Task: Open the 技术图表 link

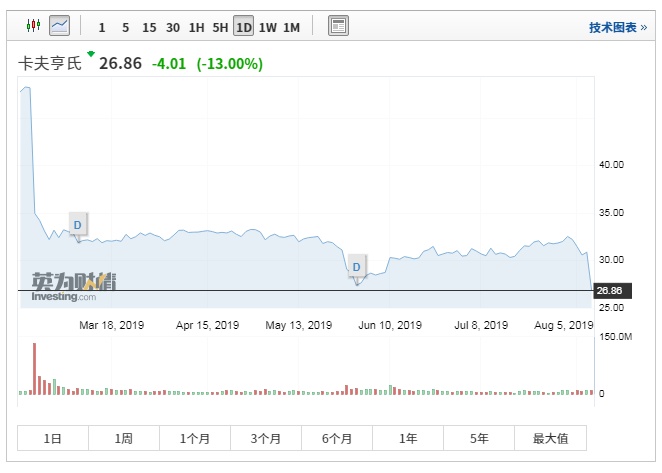Action: tap(617, 28)
